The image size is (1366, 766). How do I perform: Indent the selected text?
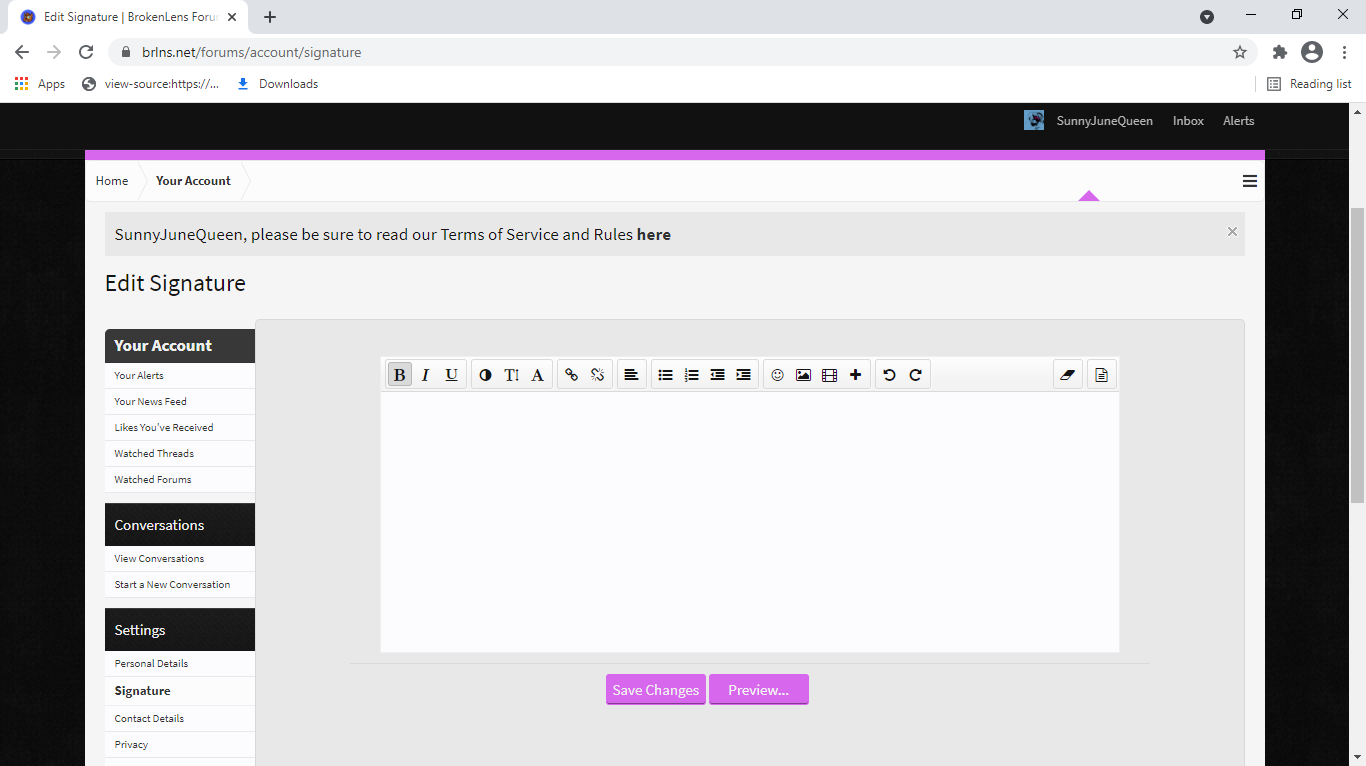click(743, 375)
